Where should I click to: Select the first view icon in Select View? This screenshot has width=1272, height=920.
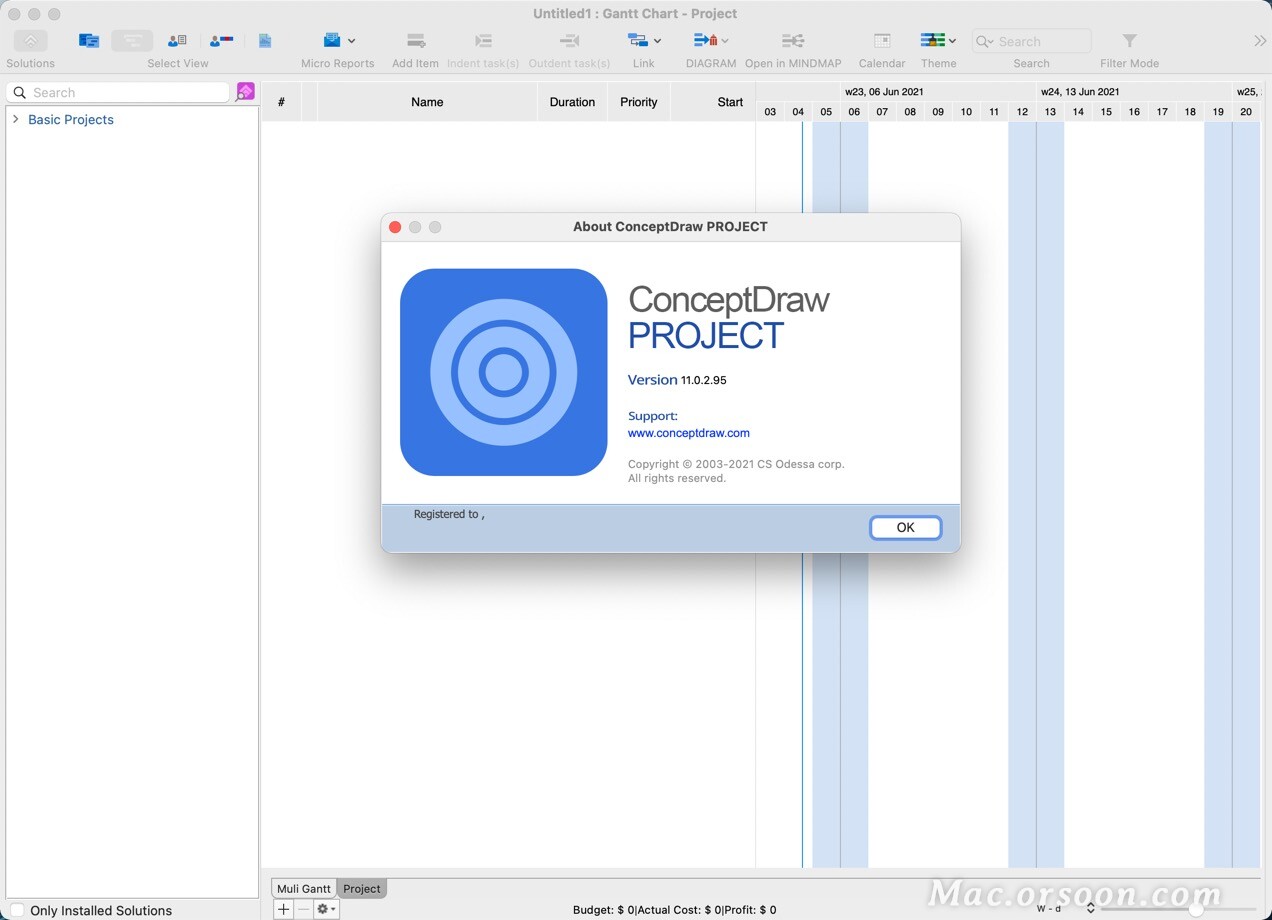click(x=89, y=41)
